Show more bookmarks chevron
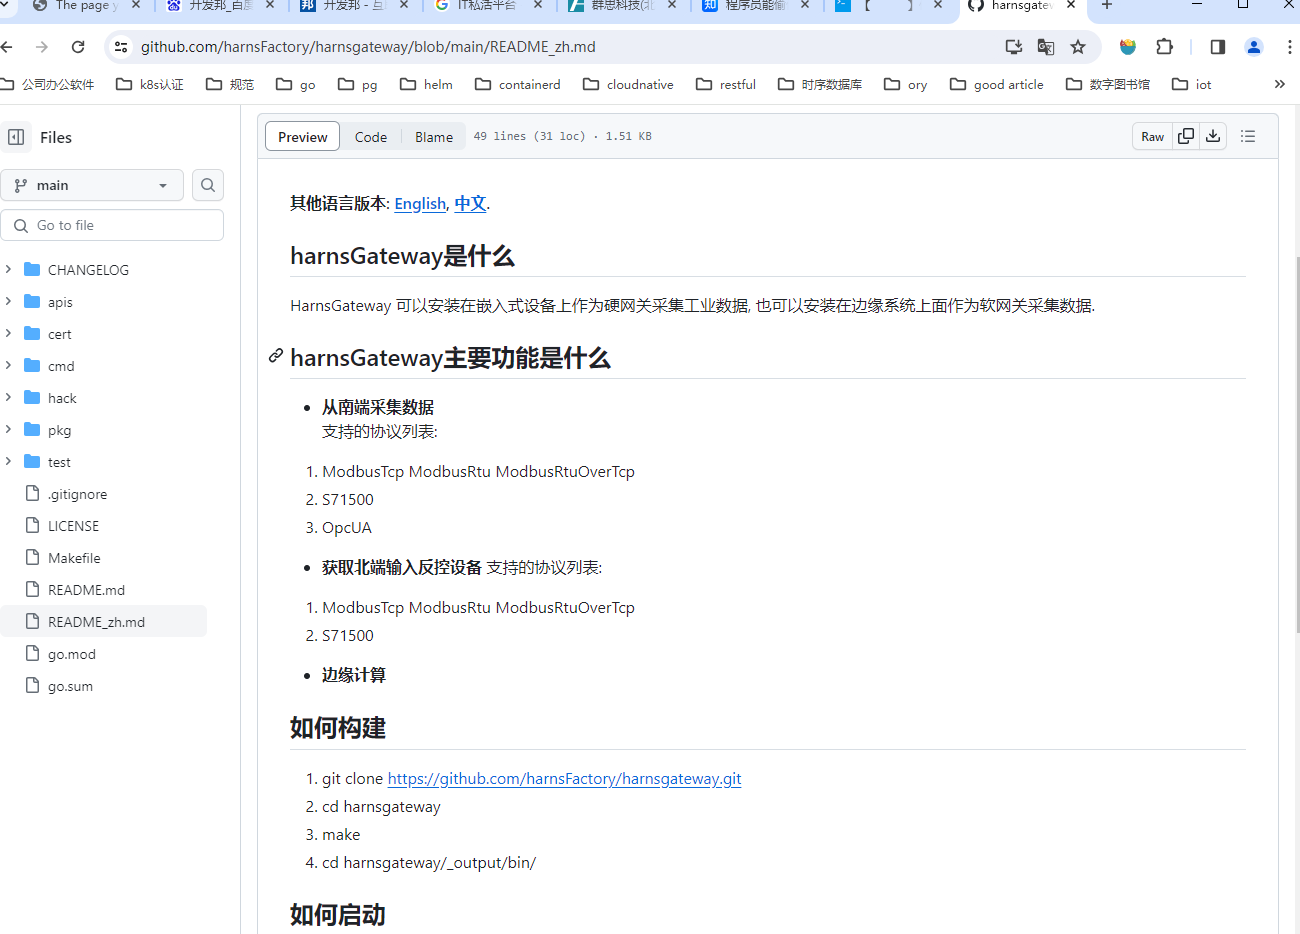The height and width of the screenshot is (934, 1300). coord(1279,84)
